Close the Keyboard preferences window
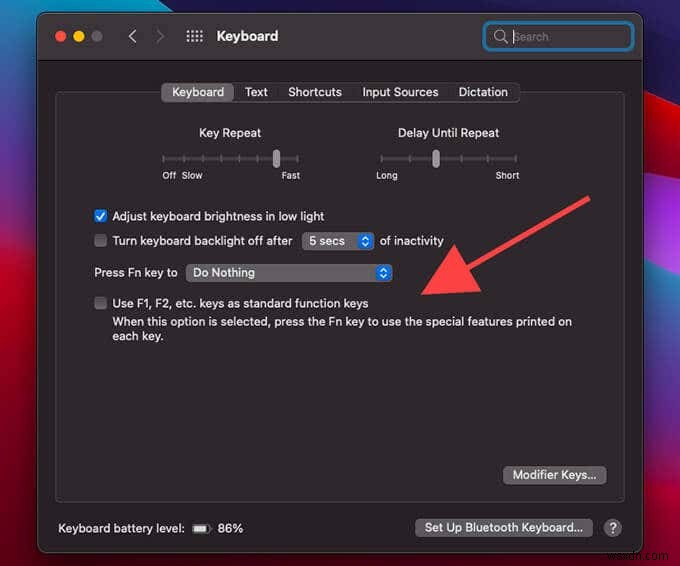 point(61,36)
